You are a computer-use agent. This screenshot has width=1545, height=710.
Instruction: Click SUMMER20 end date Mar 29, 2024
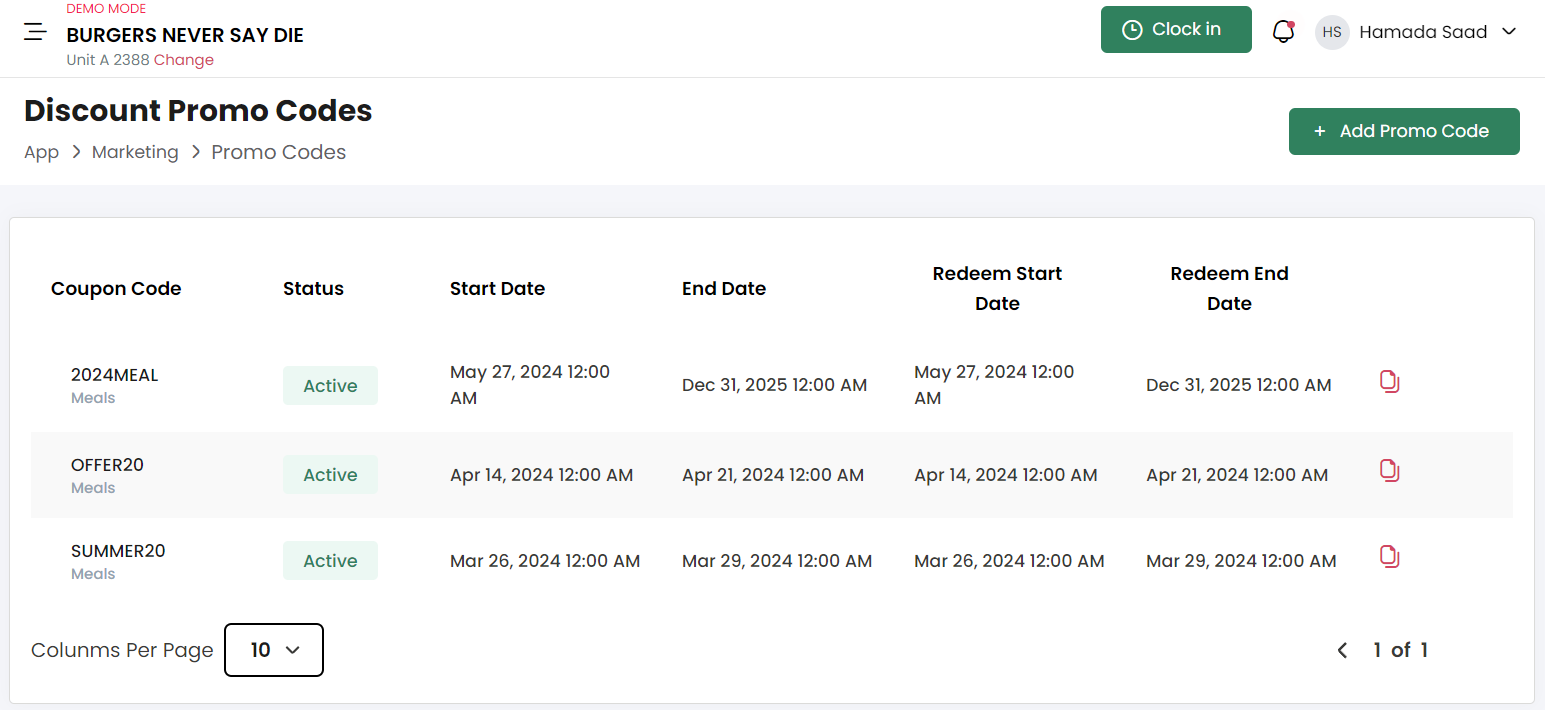point(777,561)
